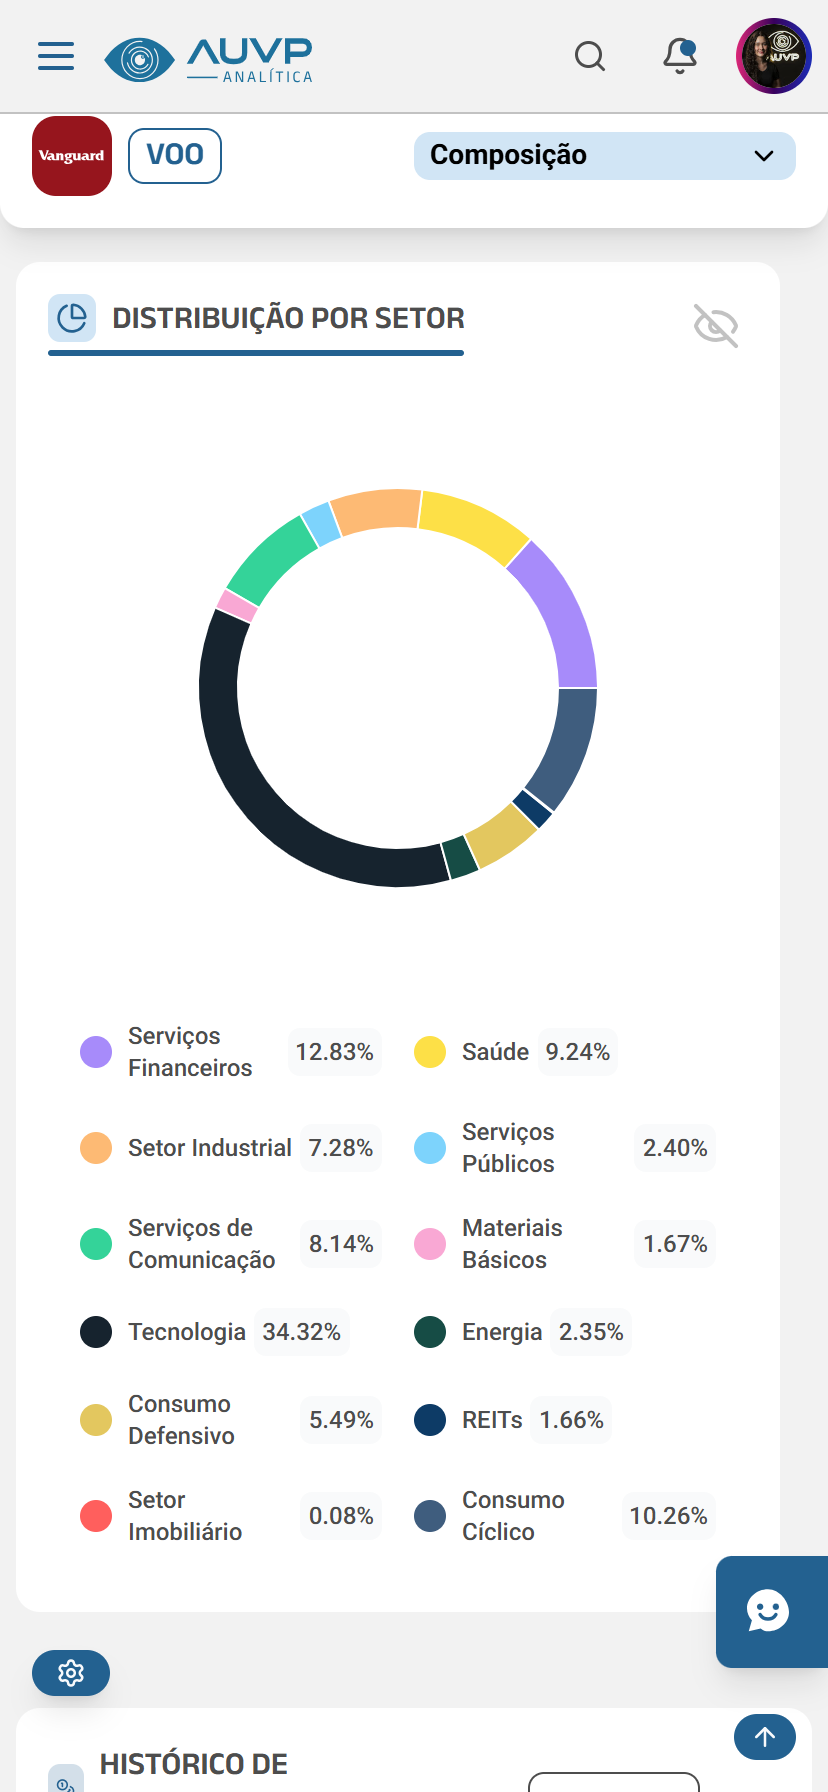
Task: Check notifications via the bell icon
Action: [679, 56]
